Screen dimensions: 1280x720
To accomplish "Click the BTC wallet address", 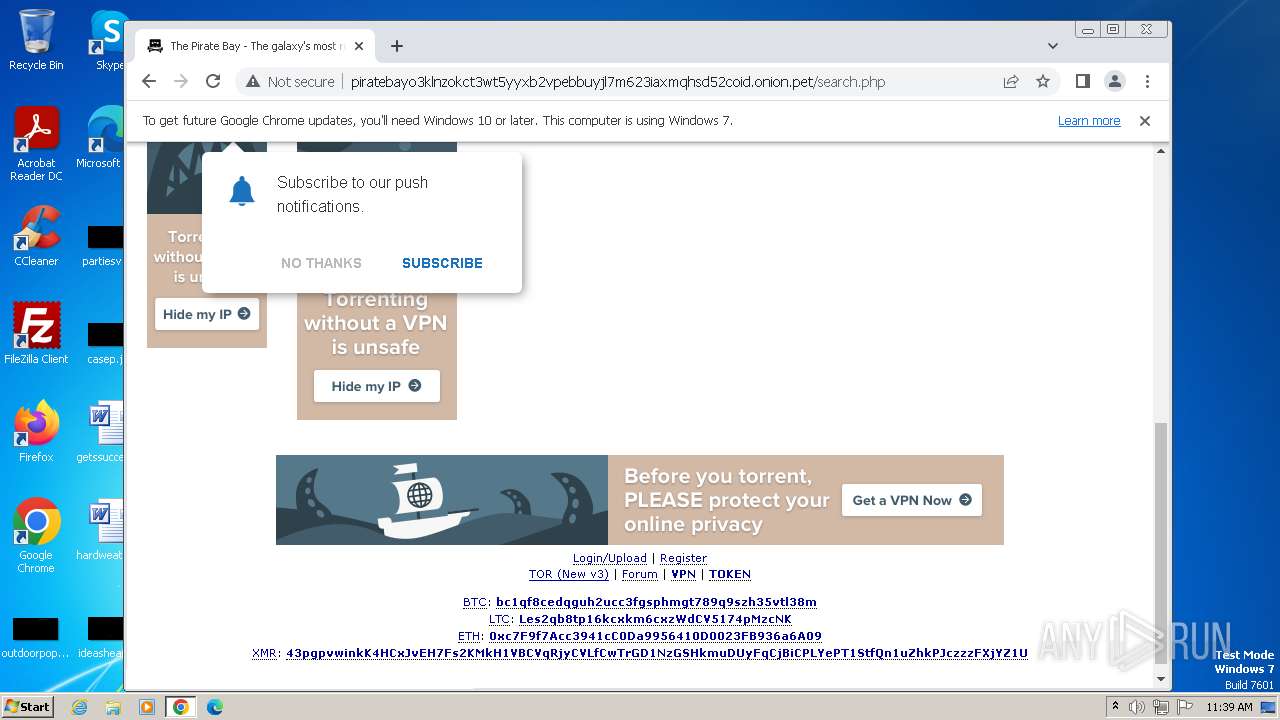I will (656, 602).
